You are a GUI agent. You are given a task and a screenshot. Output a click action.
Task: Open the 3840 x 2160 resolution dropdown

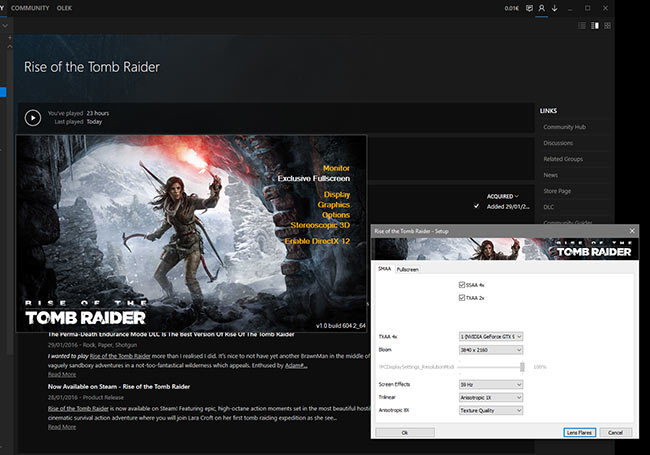491,350
